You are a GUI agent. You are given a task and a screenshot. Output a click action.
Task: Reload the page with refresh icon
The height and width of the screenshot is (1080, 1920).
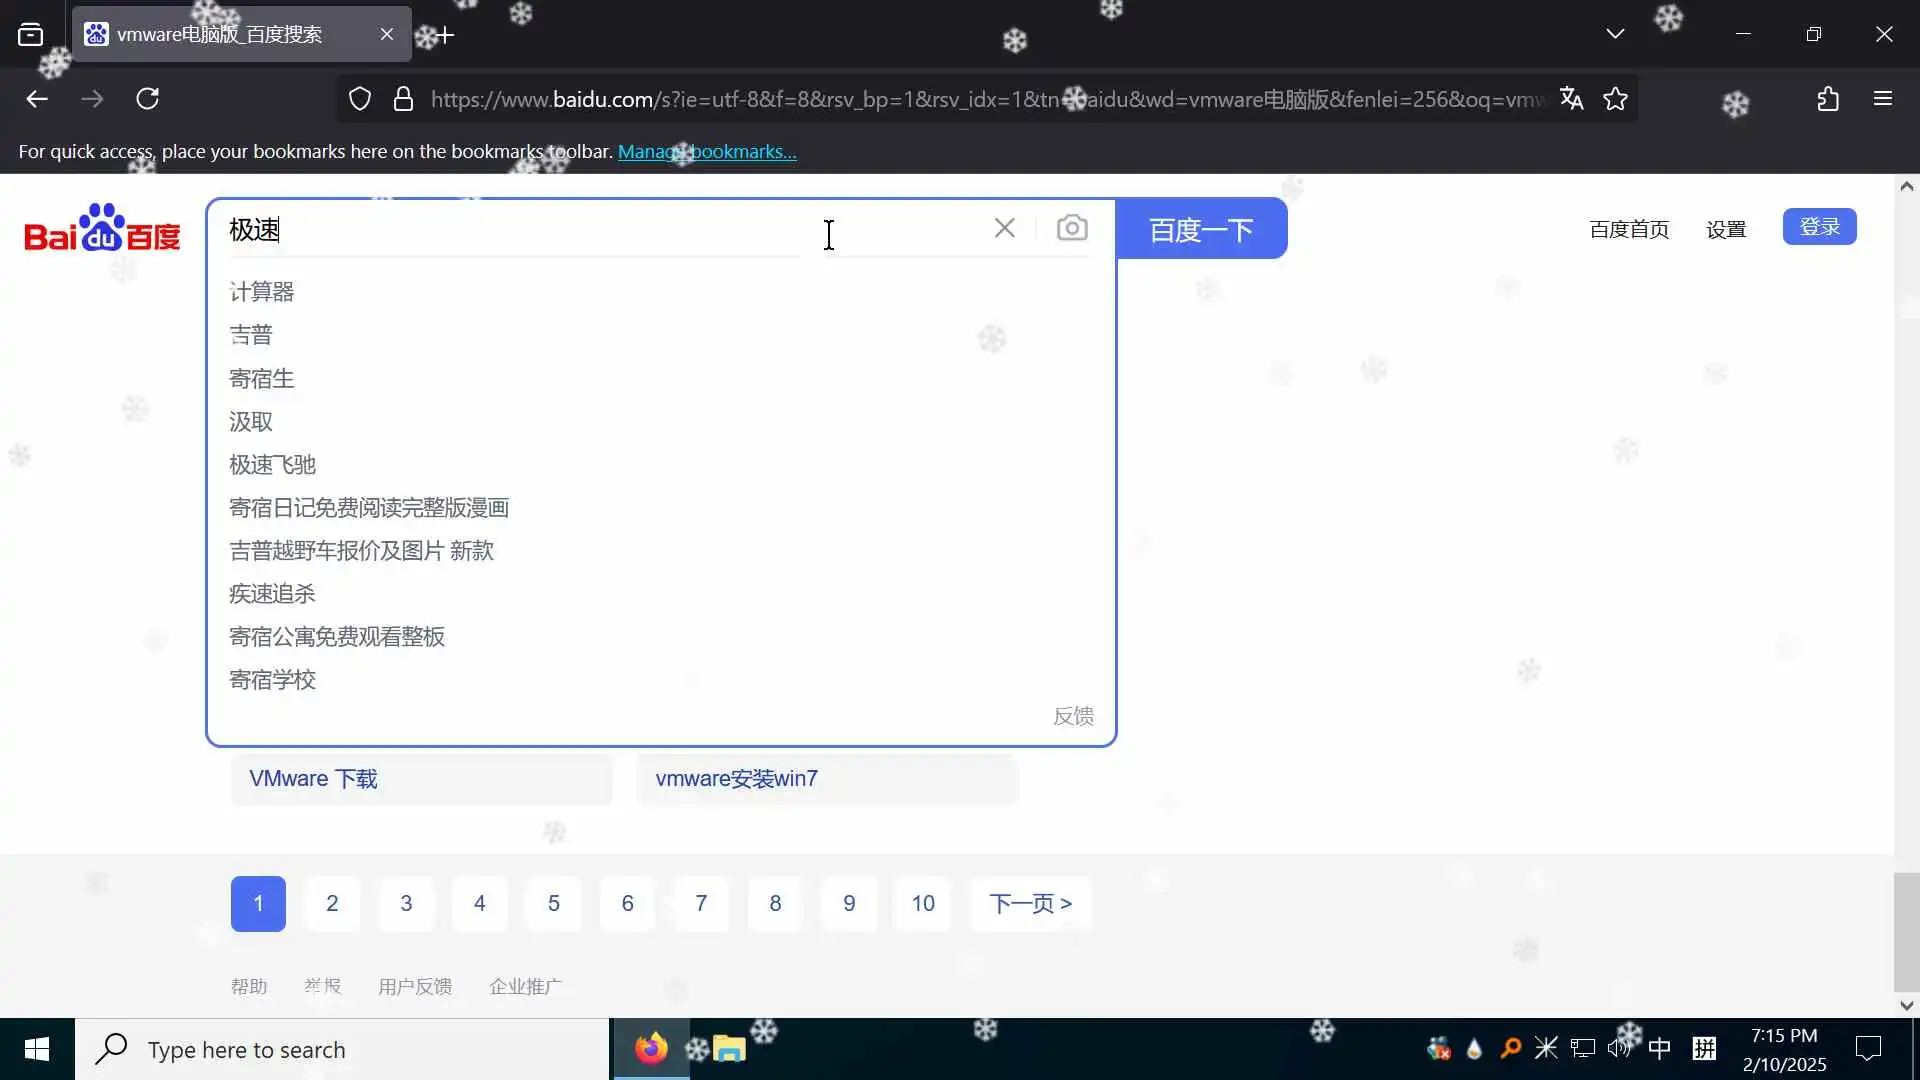click(148, 99)
